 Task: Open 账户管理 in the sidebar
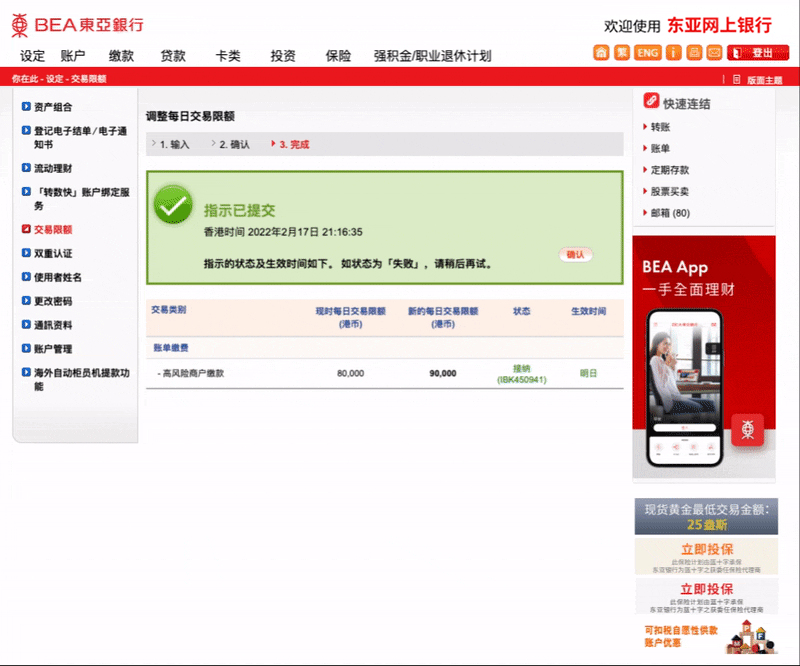tap(53, 349)
